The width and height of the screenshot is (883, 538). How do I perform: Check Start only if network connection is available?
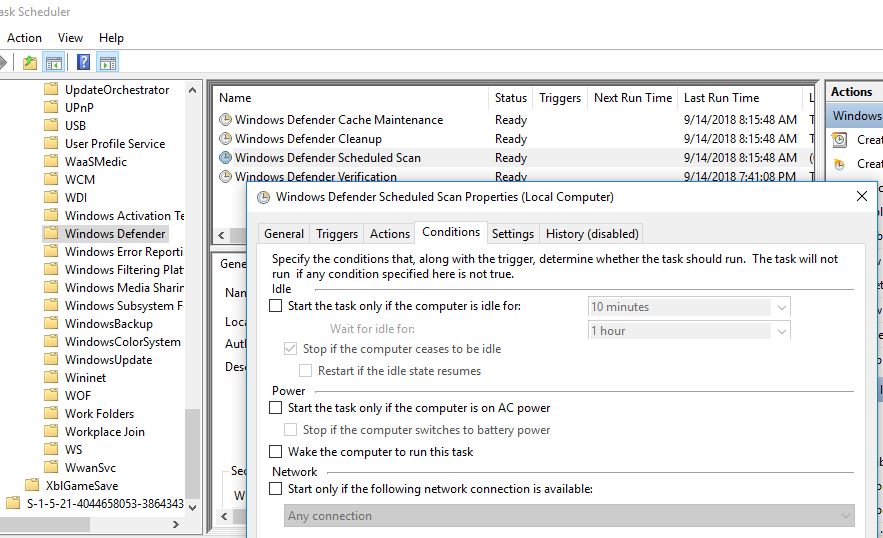(276, 489)
